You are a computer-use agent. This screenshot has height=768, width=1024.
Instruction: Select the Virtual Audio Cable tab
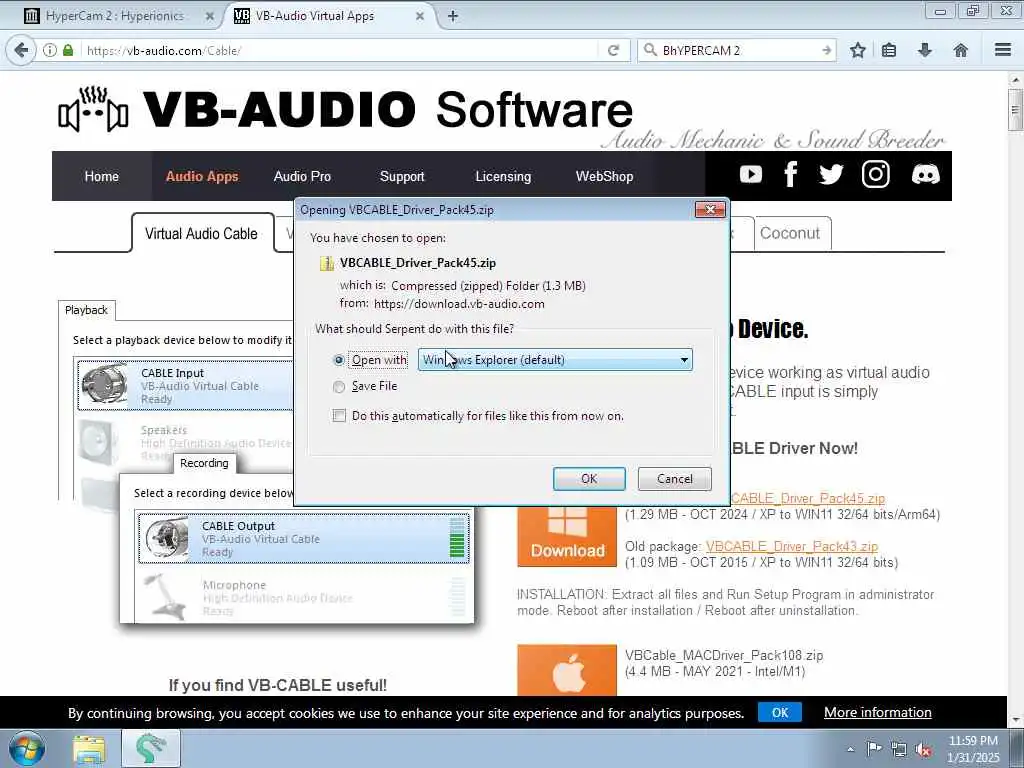[202, 233]
